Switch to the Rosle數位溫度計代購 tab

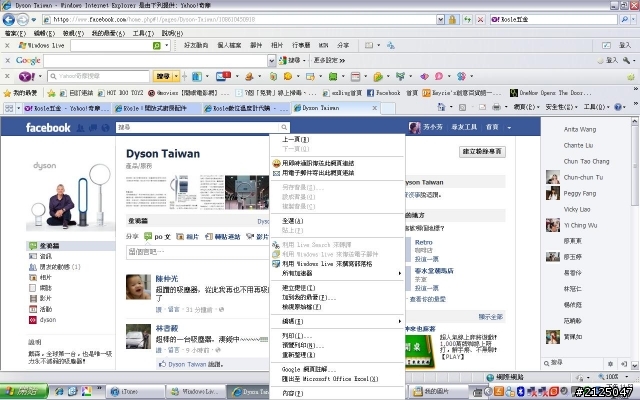pos(246,108)
